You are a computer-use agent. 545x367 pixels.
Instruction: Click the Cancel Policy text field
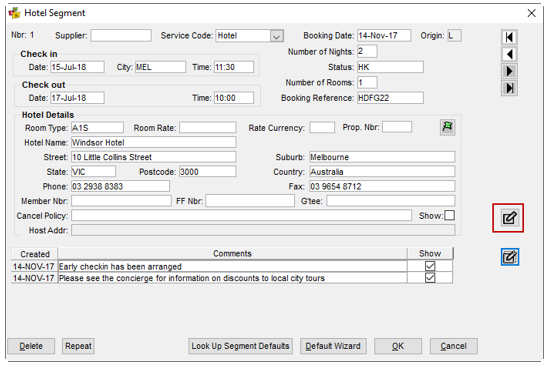(242, 215)
